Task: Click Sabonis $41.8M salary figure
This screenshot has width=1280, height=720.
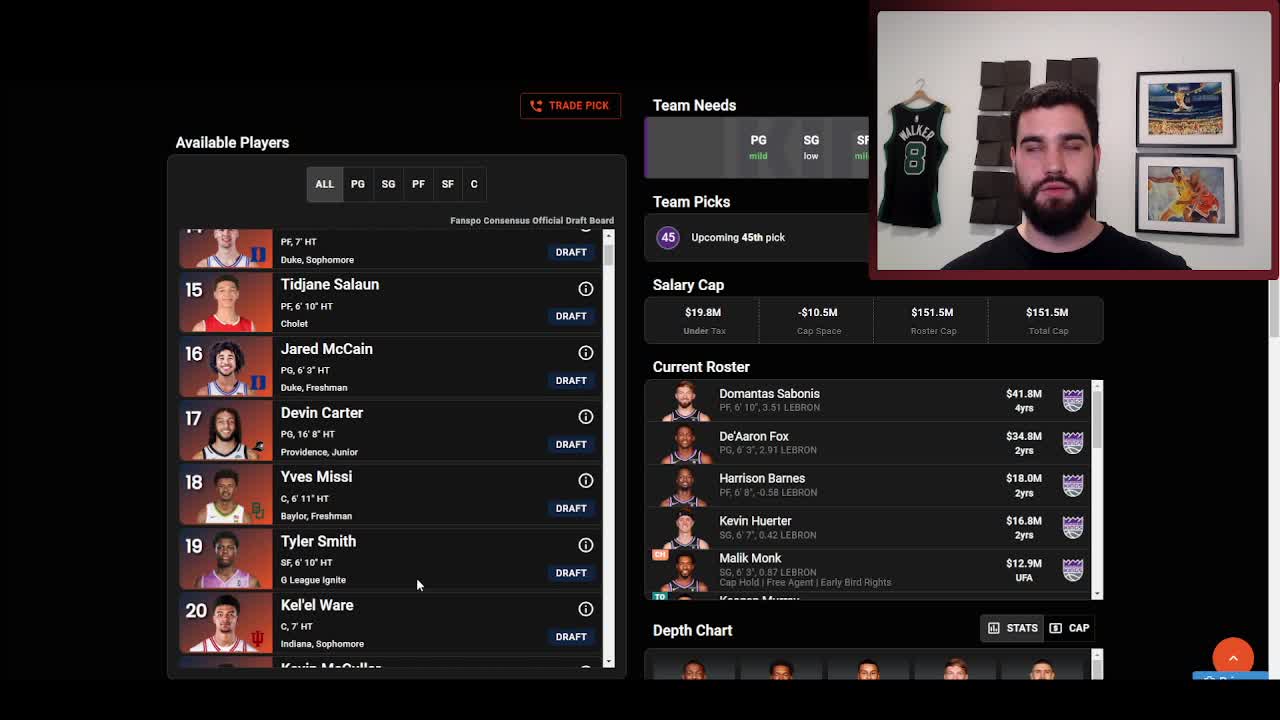Action: coord(1024,394)
